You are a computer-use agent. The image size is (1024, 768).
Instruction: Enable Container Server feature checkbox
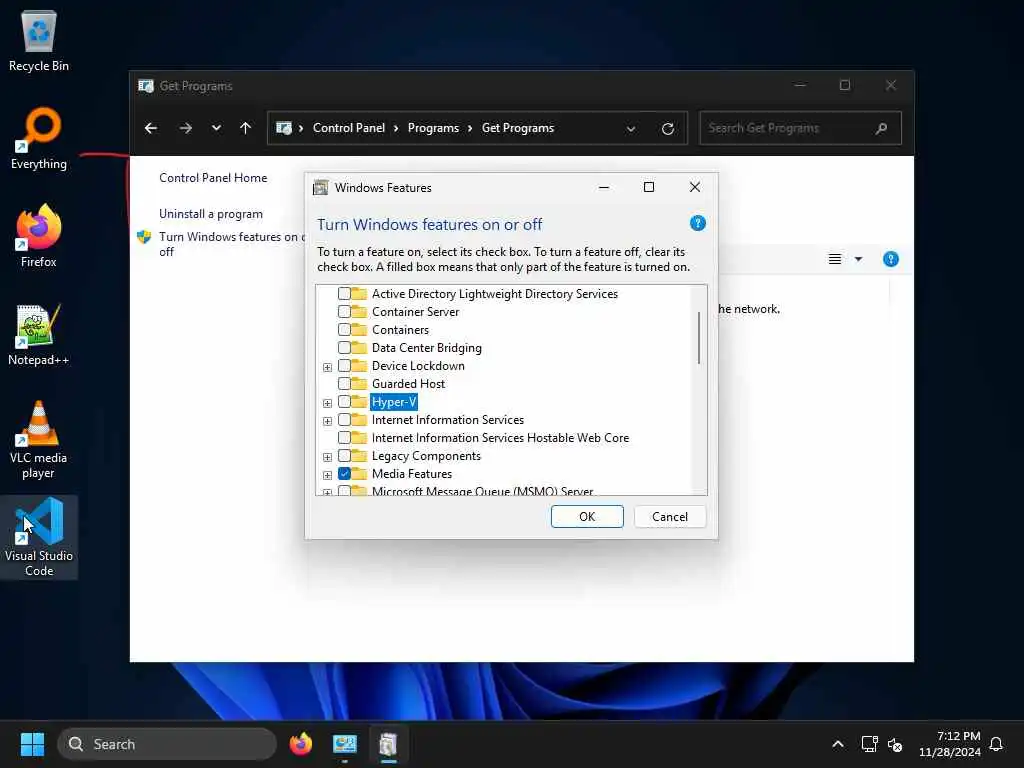coord(344,312)
